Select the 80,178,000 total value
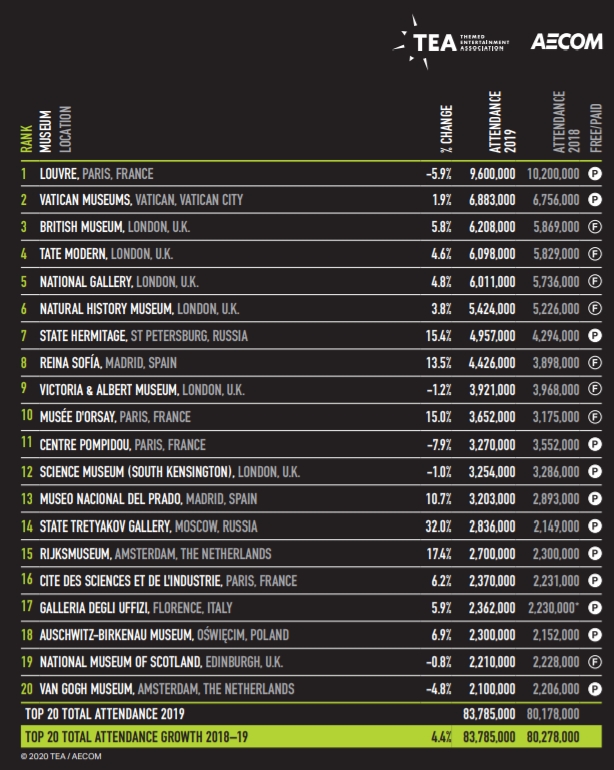Viewport: 614px width, 770px height. coord(553,714)
